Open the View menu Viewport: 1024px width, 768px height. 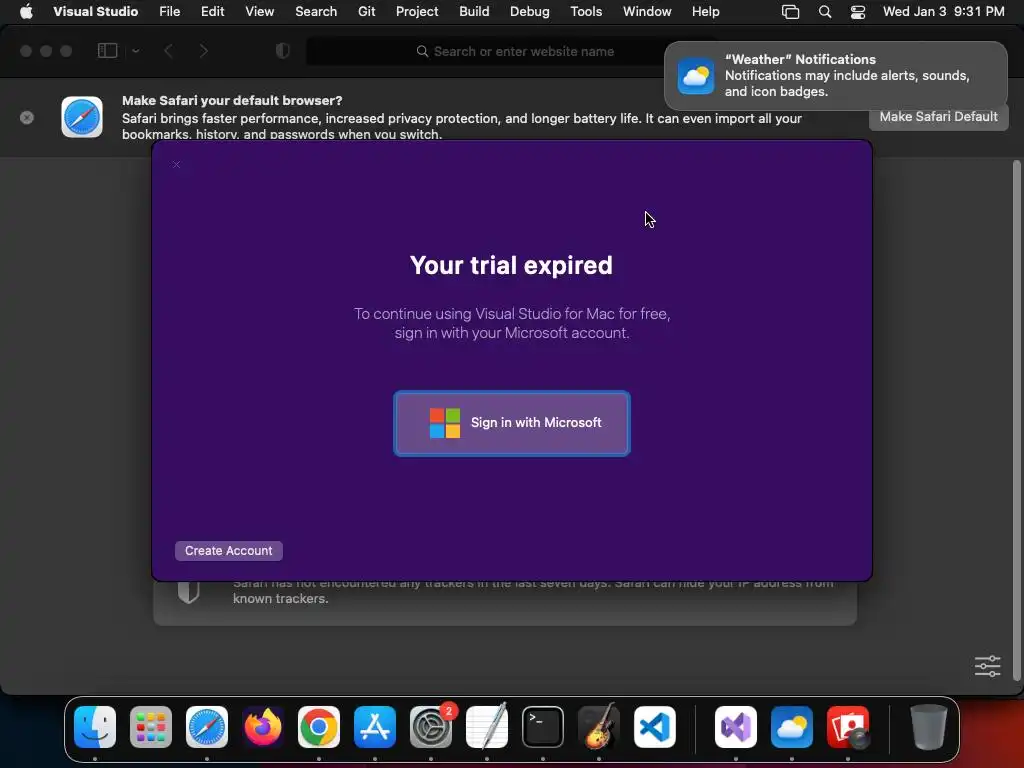pyautogui.click(x=259, y=11)
